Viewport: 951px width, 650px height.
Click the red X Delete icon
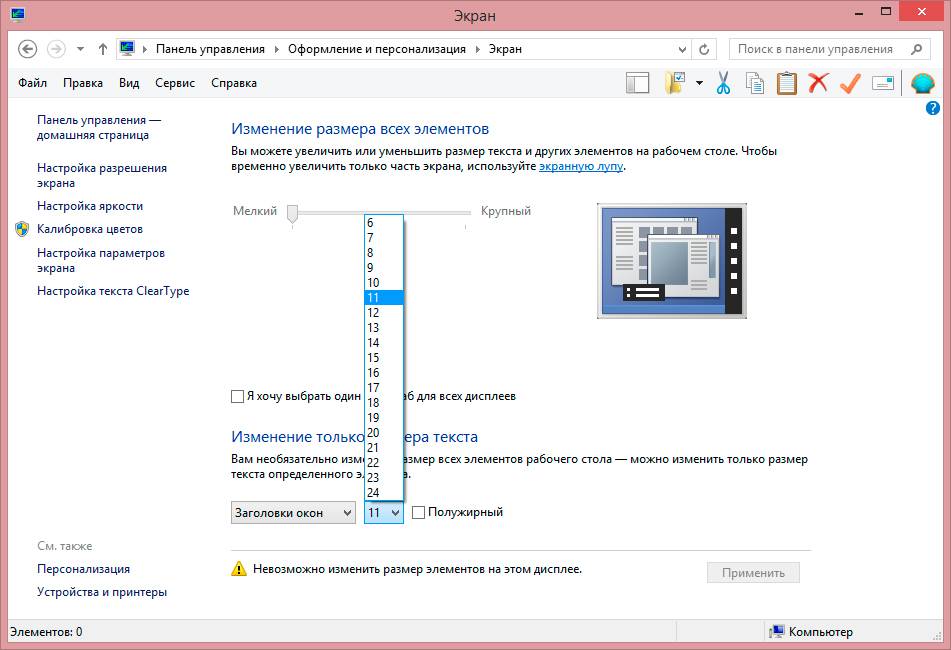pyautogui.click(x=818, y=82)
